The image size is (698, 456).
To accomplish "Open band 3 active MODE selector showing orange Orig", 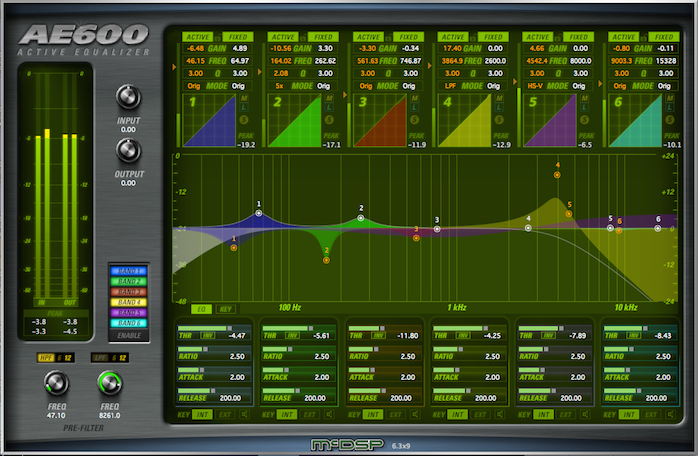I will click(366, 86).
